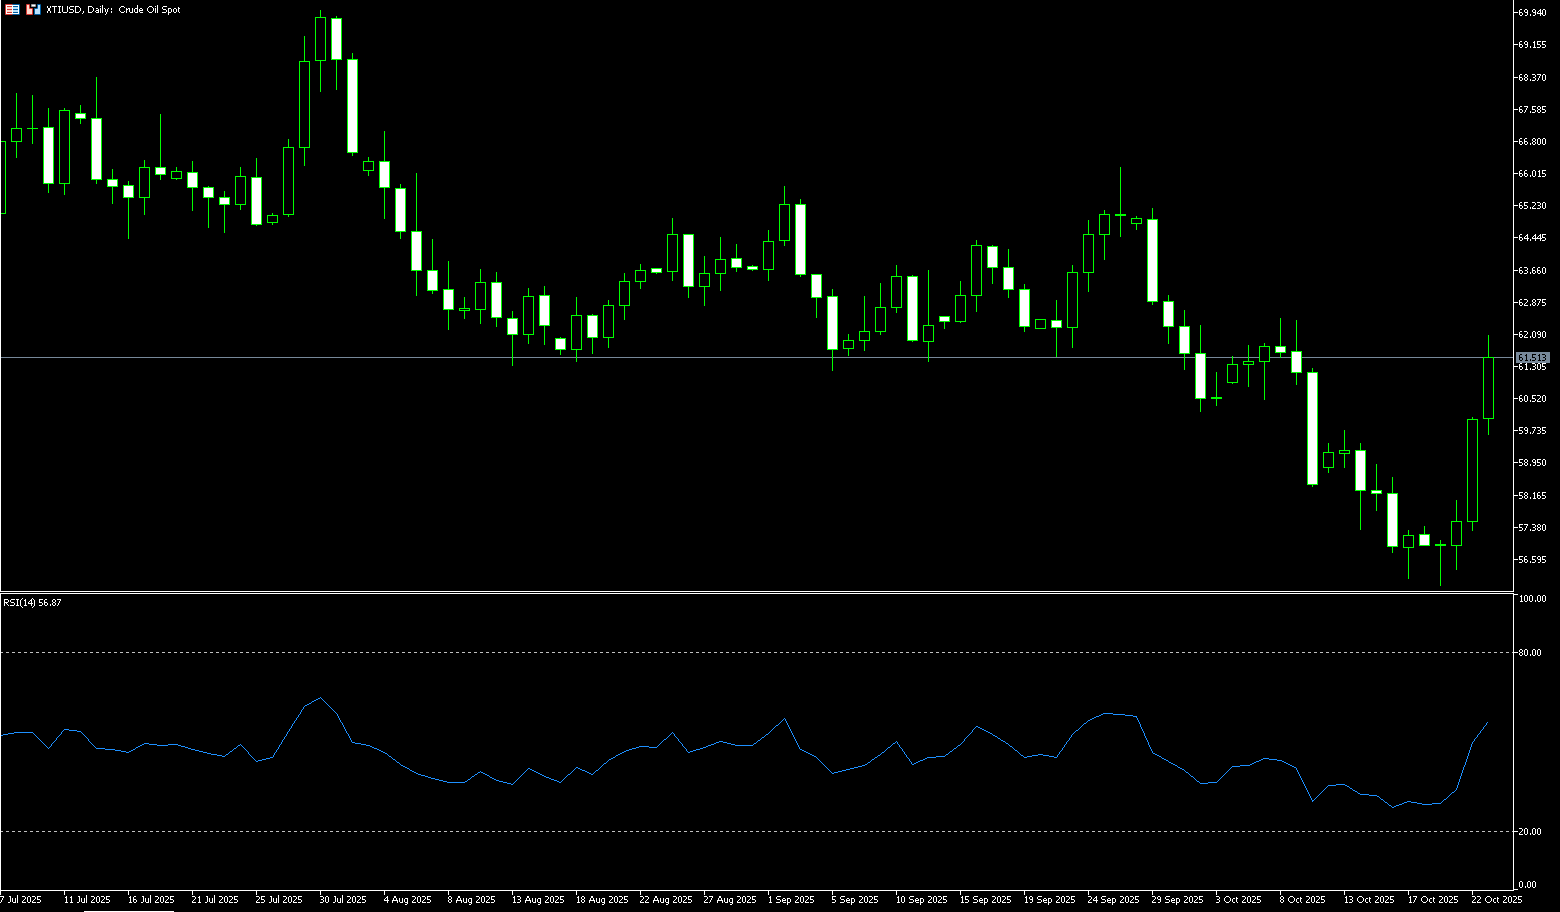1560x912 pixels.
Task: Click the dashed RSI 20 level line
Action: click(700, 831)
